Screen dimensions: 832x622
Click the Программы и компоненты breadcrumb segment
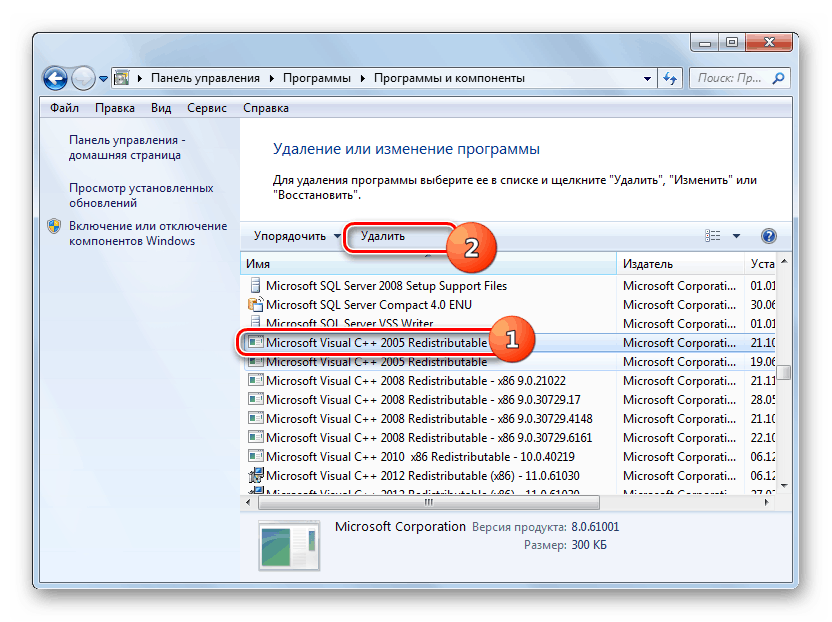(449, 79)
